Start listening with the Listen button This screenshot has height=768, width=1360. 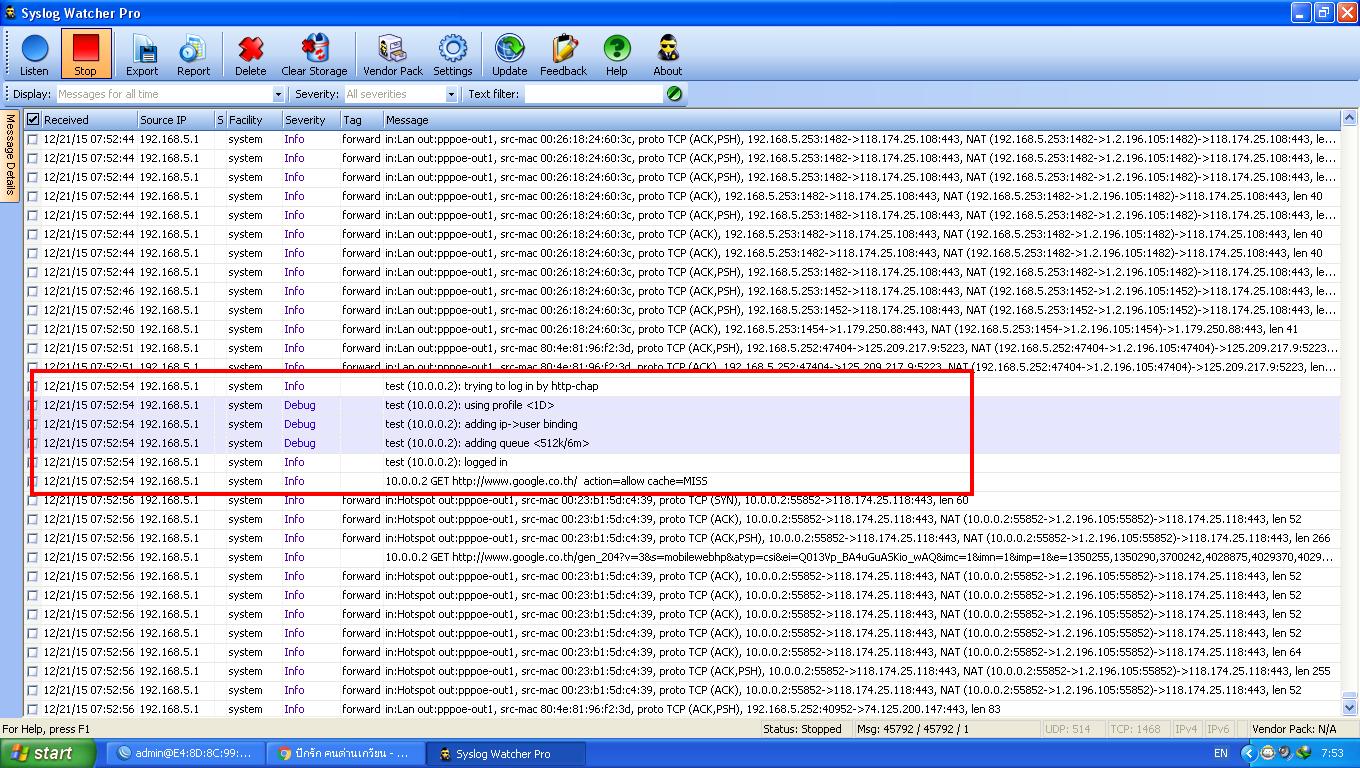34,54
